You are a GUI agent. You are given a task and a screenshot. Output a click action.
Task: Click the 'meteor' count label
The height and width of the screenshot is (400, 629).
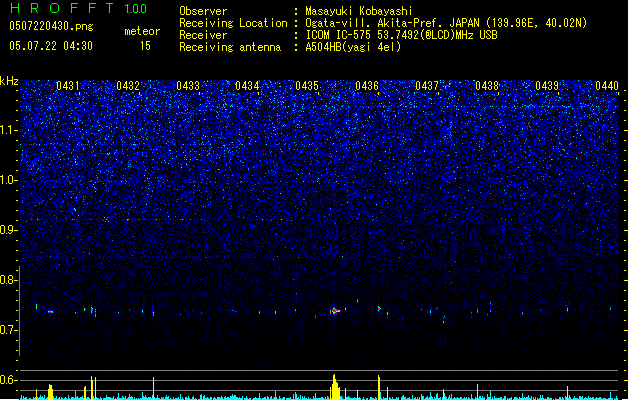(142, 31)
